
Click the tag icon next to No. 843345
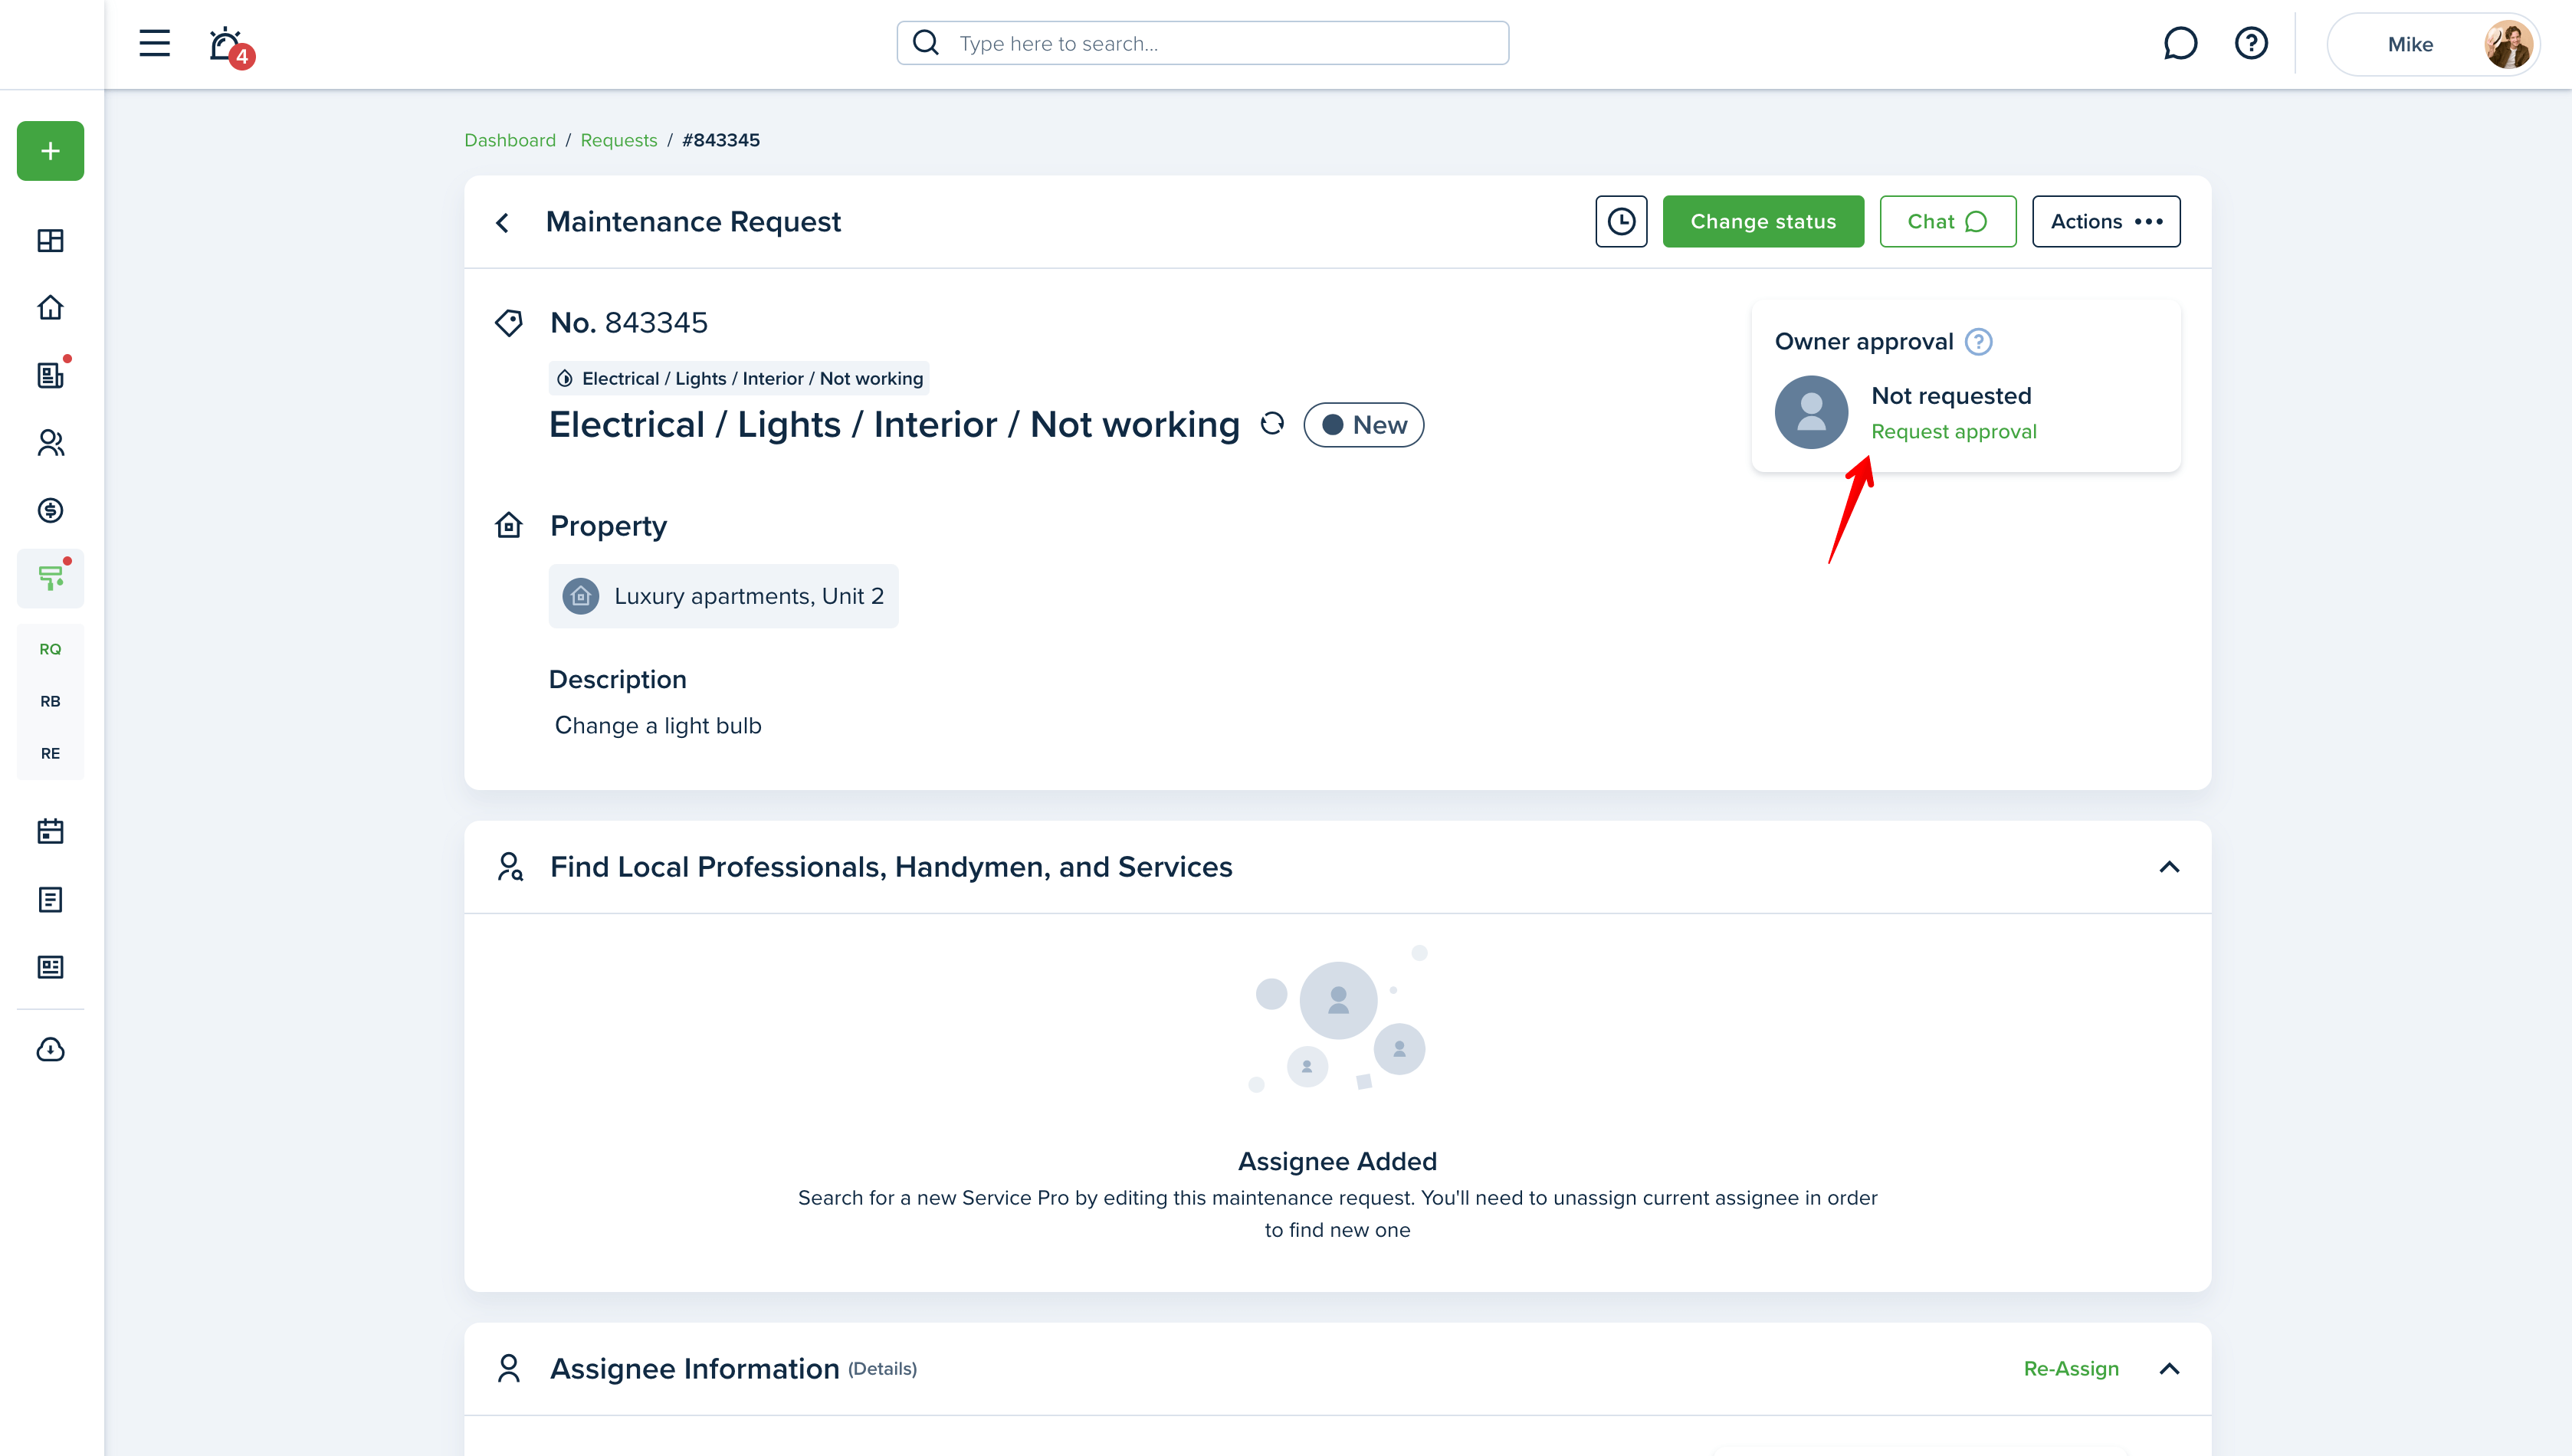point(509,323)
